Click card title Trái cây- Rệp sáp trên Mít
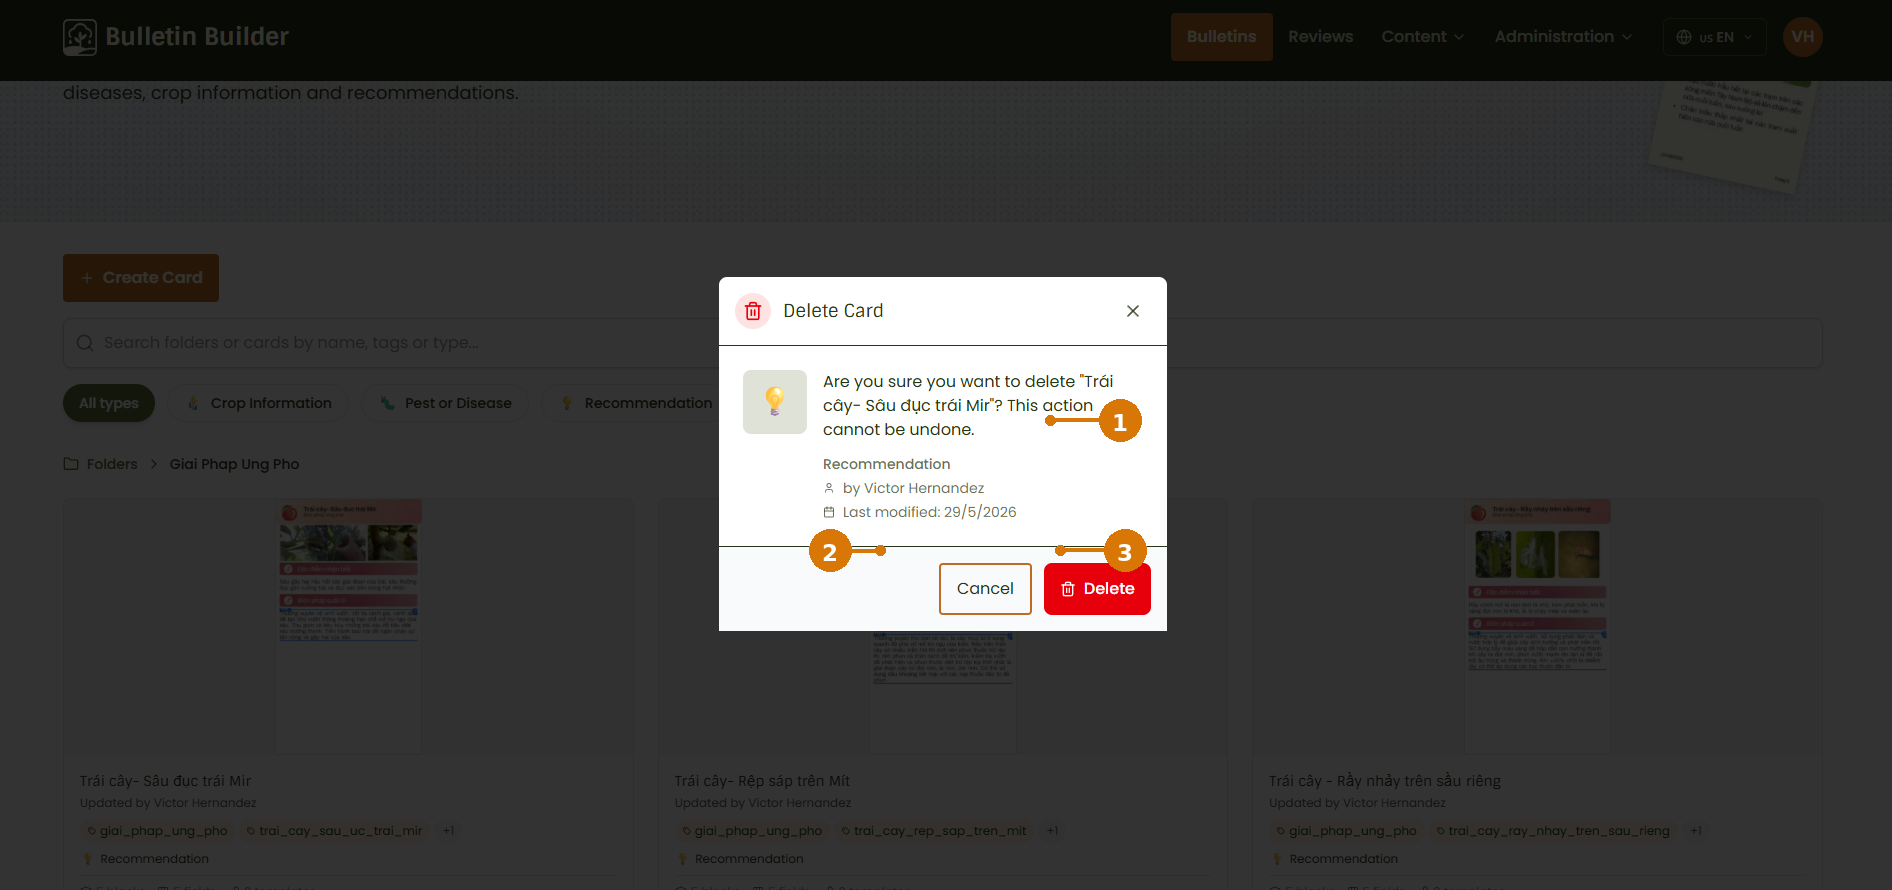This screenshot has height=890, width=1892. tap(762, 781)
